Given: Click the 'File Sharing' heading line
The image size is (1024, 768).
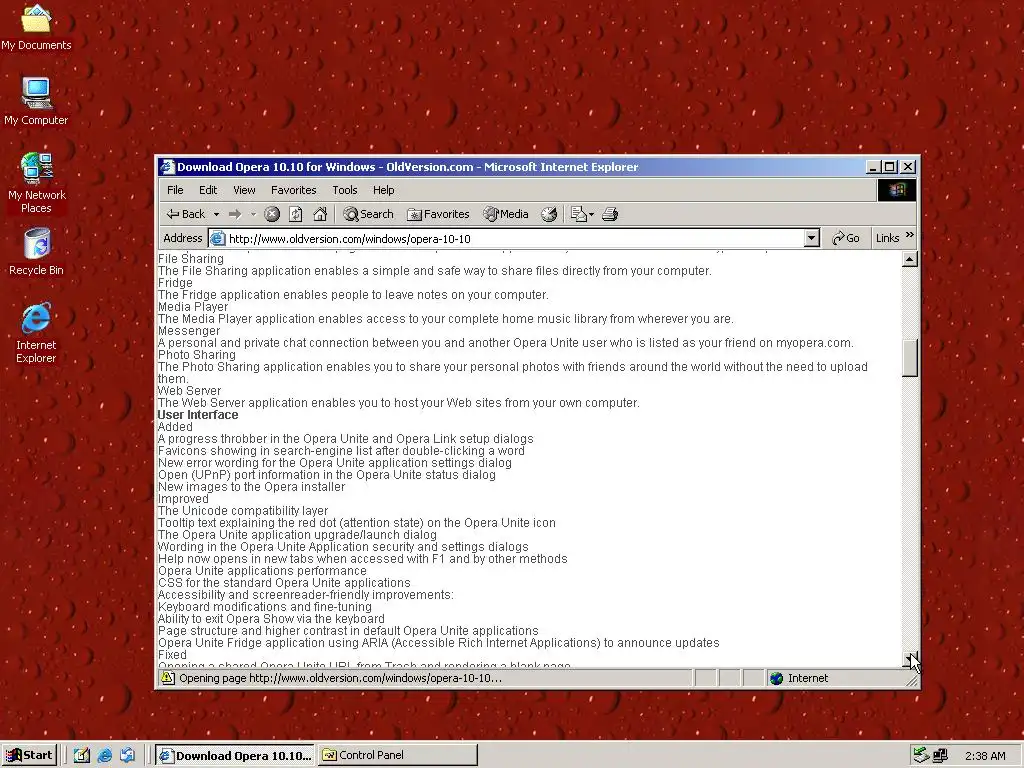Looking at the screenshot, I should coord(191,259).
